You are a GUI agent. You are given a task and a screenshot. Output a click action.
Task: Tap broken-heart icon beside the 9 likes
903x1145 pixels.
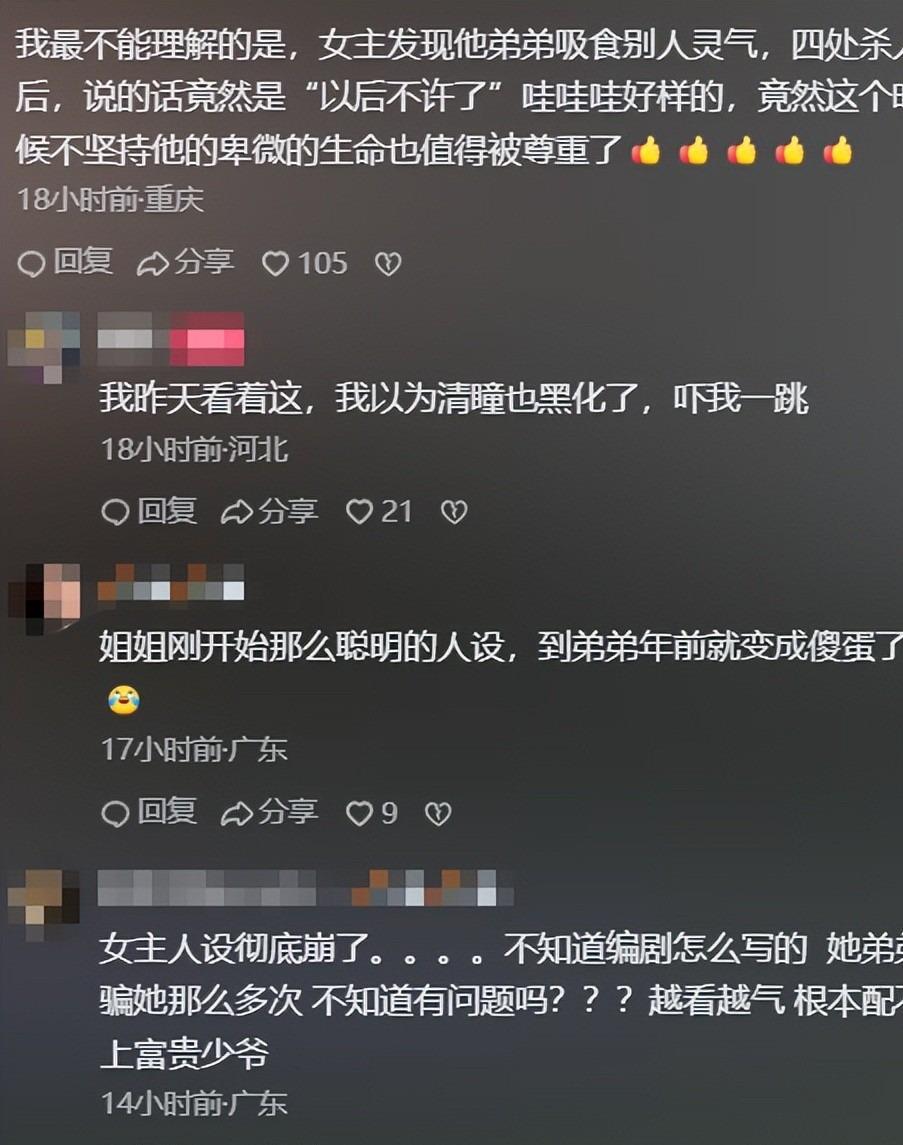click(x=438, y=813)
